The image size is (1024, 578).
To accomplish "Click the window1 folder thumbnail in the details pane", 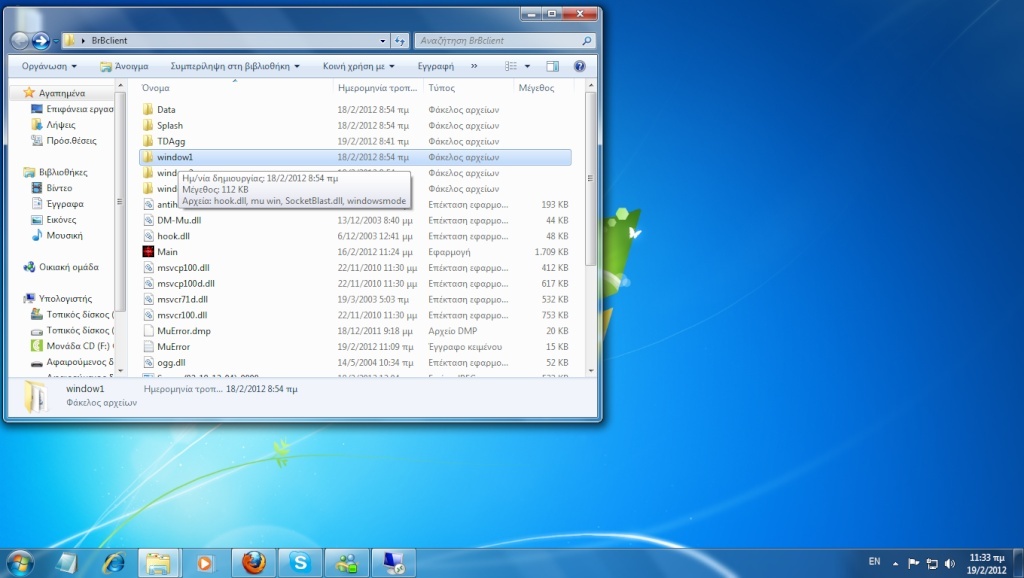I will (35, 396).
